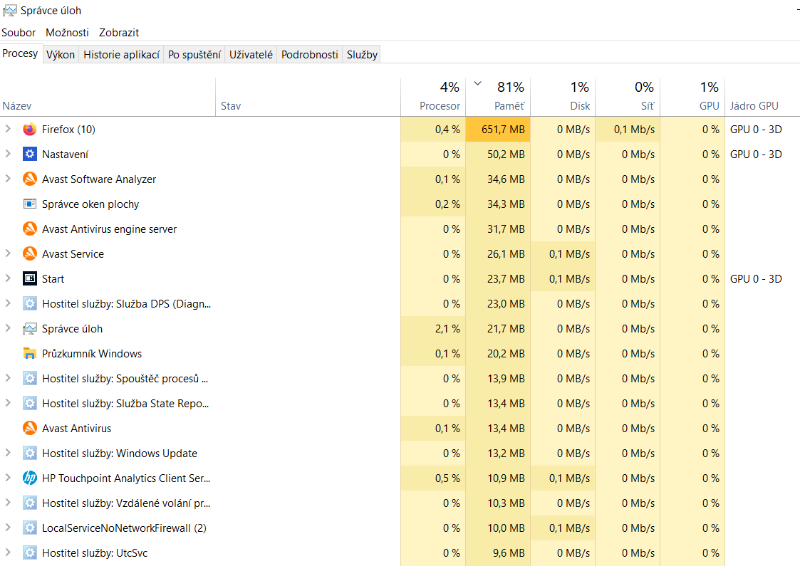800x566 pixels.
Task: Expand the Firefox (10) process group
Action: (8, 129)
